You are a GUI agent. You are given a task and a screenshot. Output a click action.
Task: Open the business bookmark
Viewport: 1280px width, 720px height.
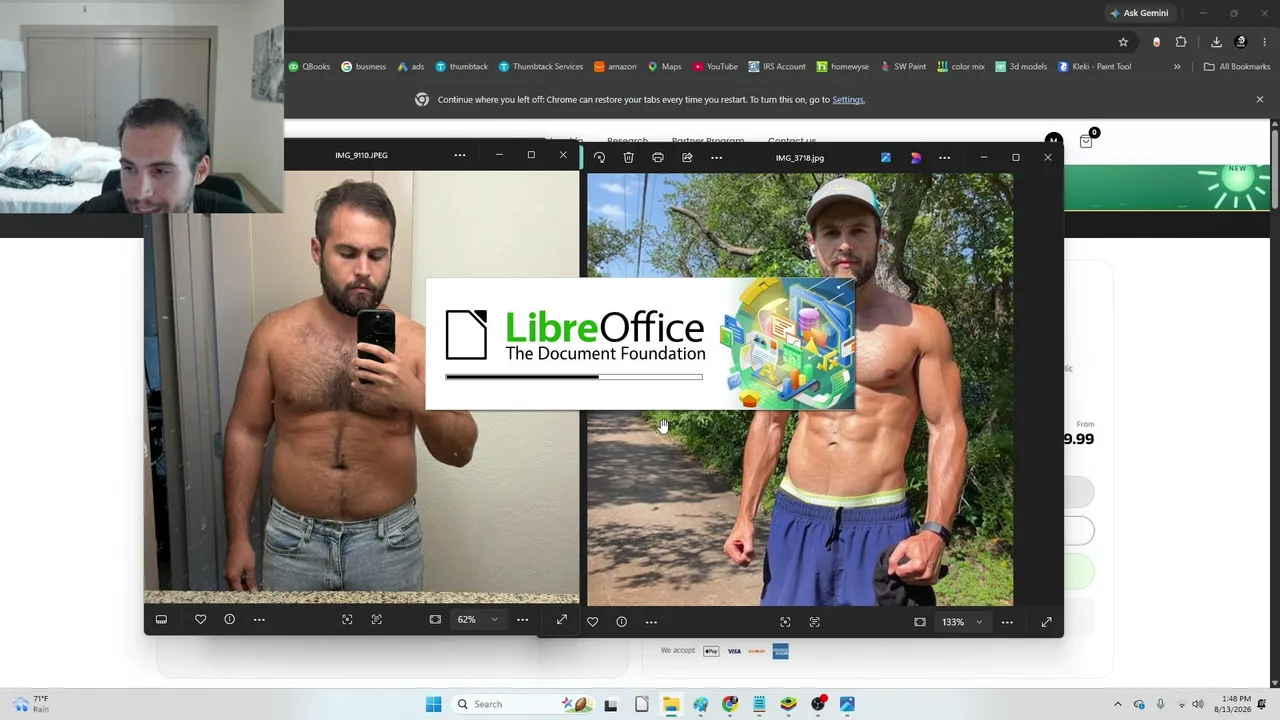(363, 67)
